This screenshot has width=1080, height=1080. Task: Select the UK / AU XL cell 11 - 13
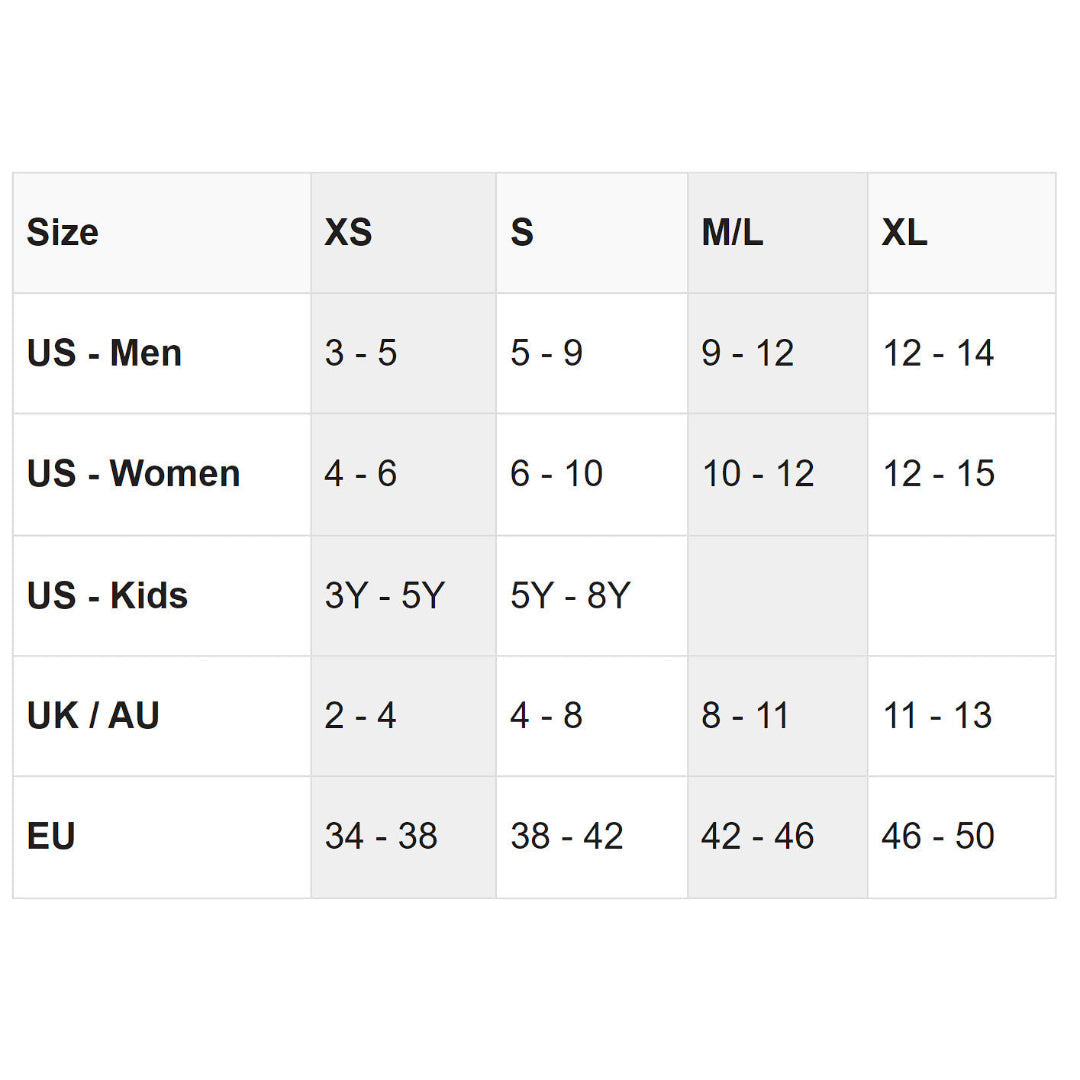936,716
